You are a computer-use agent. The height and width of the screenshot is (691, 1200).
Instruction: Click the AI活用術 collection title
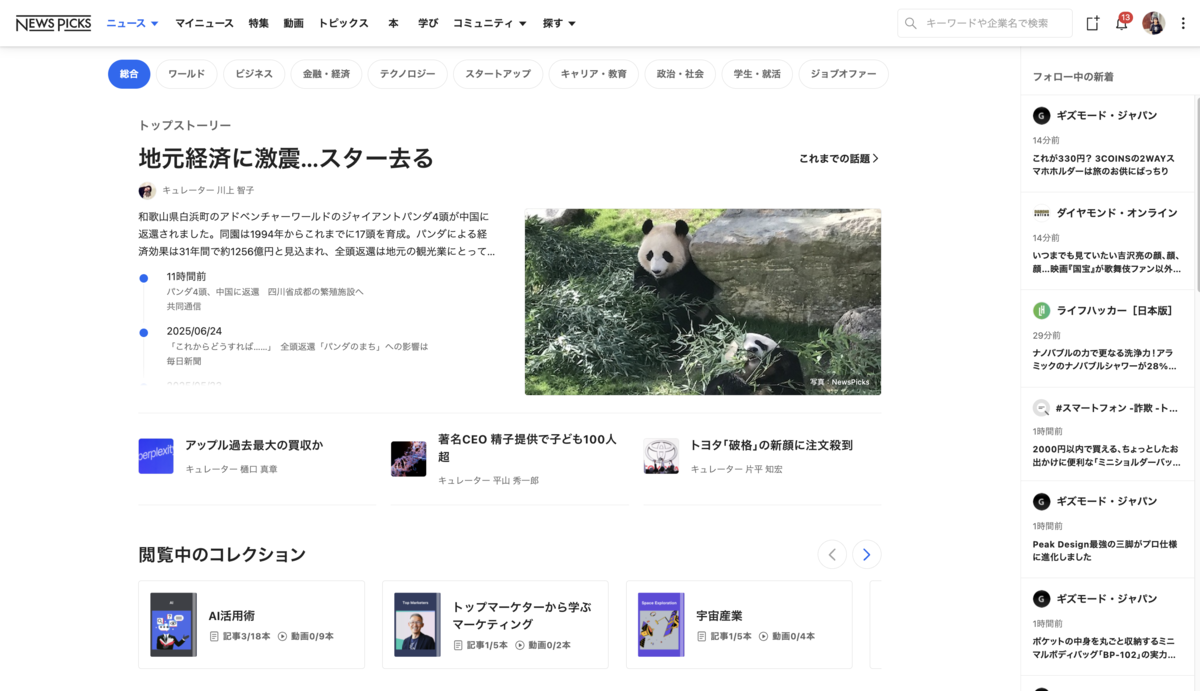[232, 616]
